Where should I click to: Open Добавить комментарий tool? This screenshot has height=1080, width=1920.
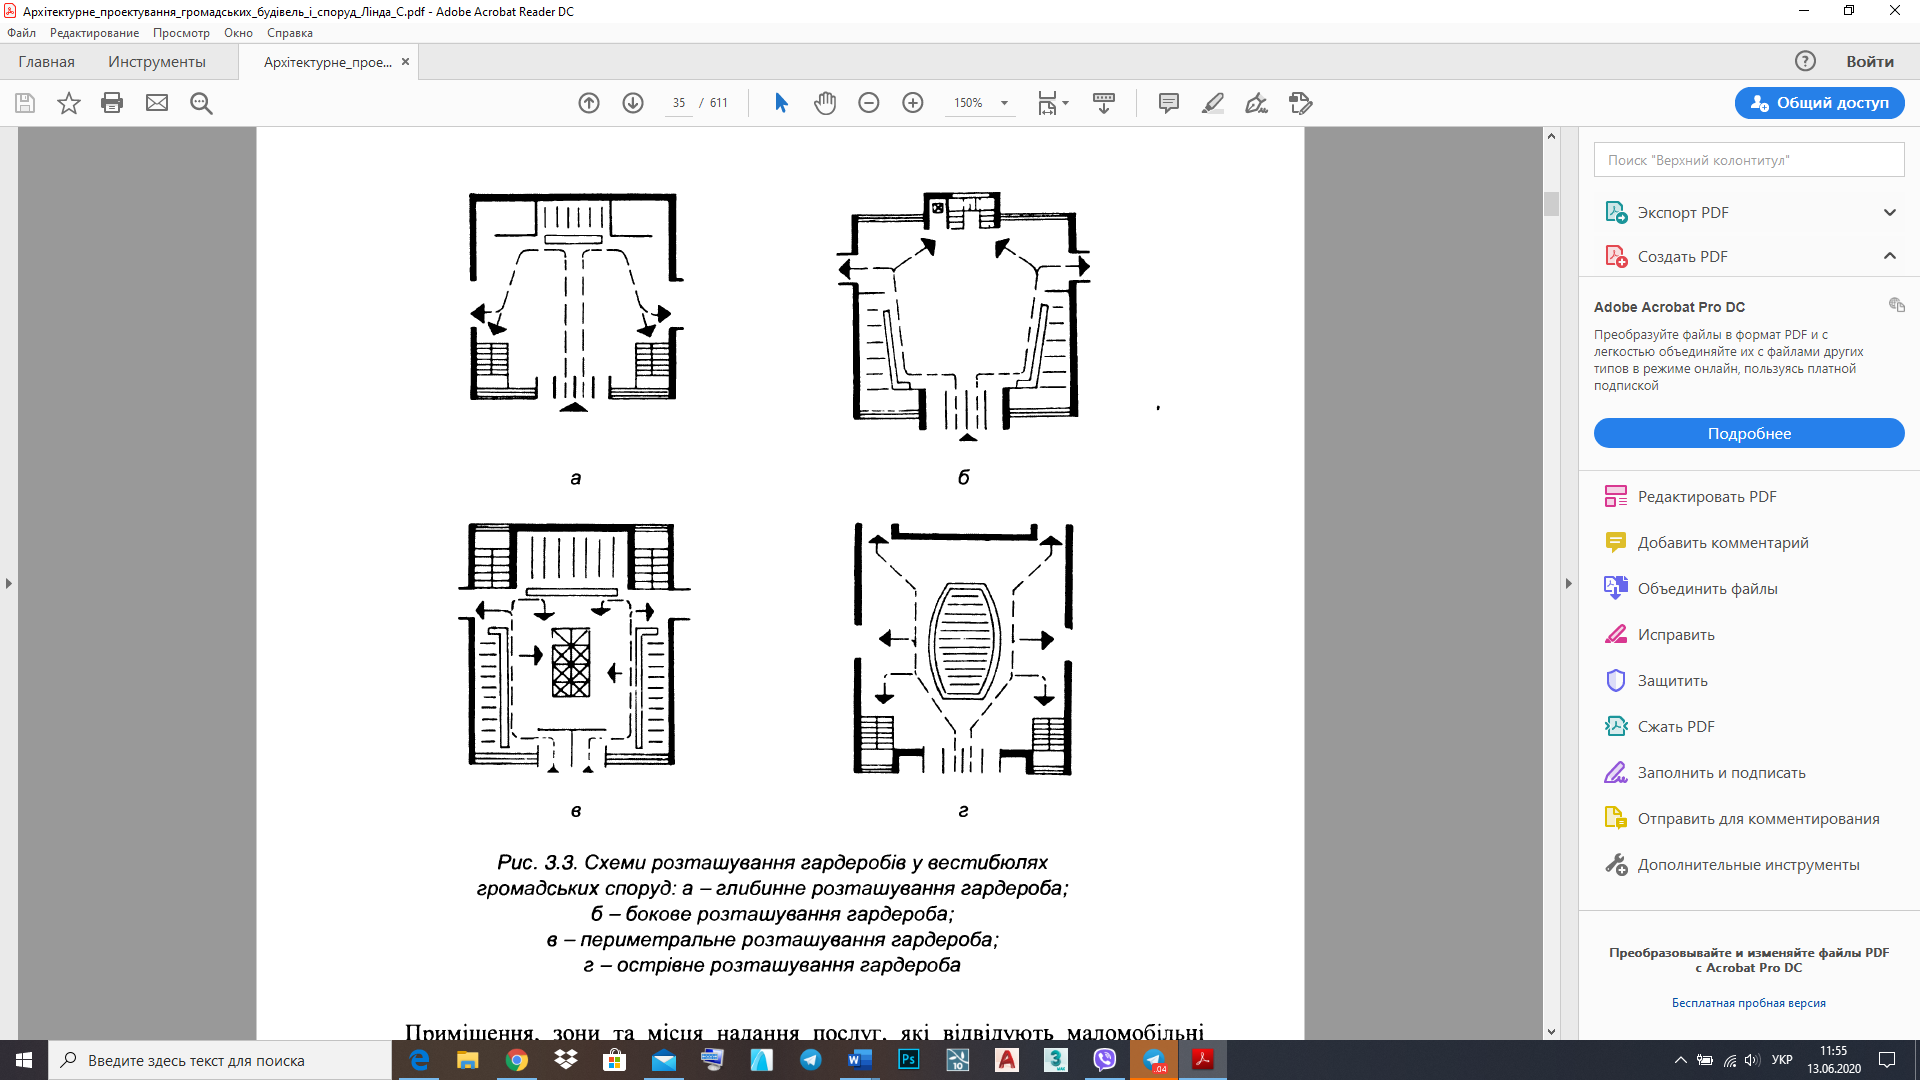(1723, 543)
